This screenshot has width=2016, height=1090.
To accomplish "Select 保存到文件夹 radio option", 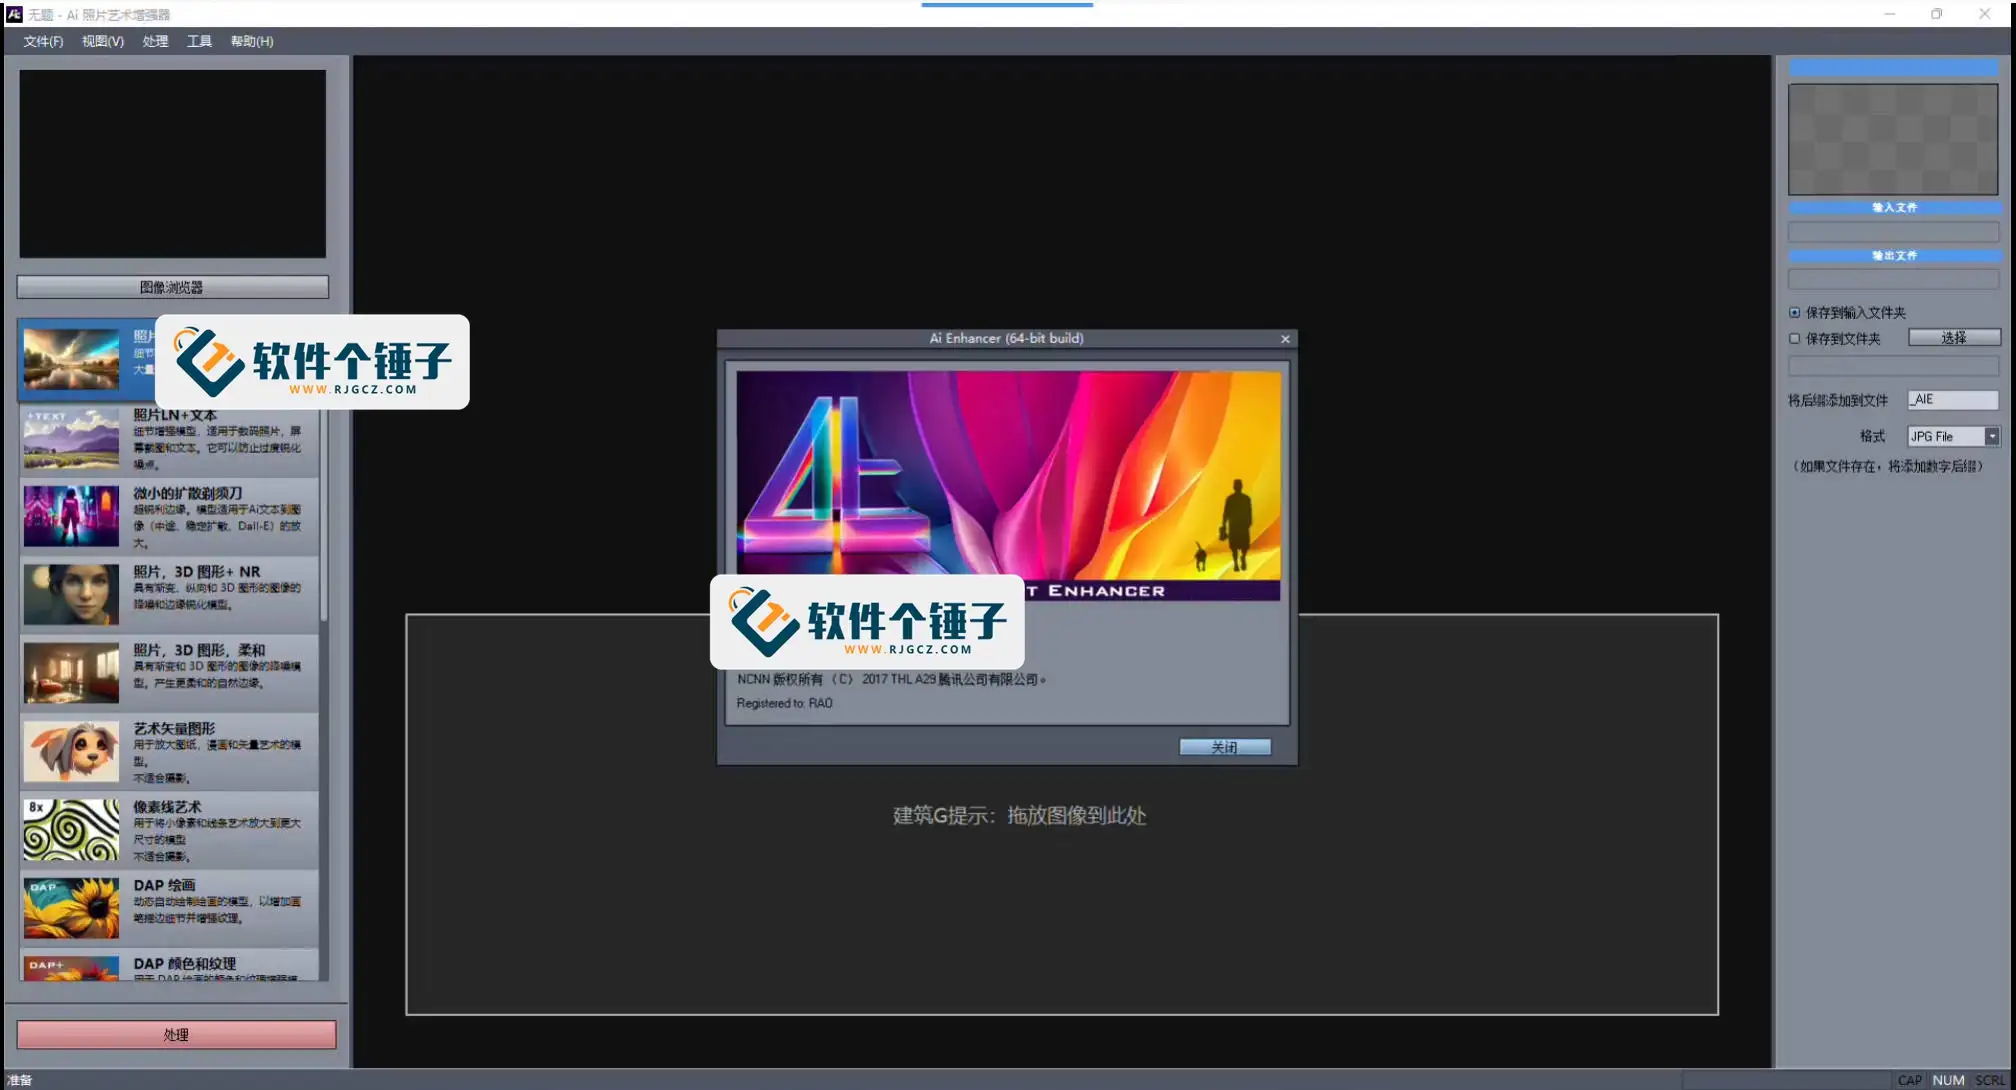I will click(x=1795, y=338).
